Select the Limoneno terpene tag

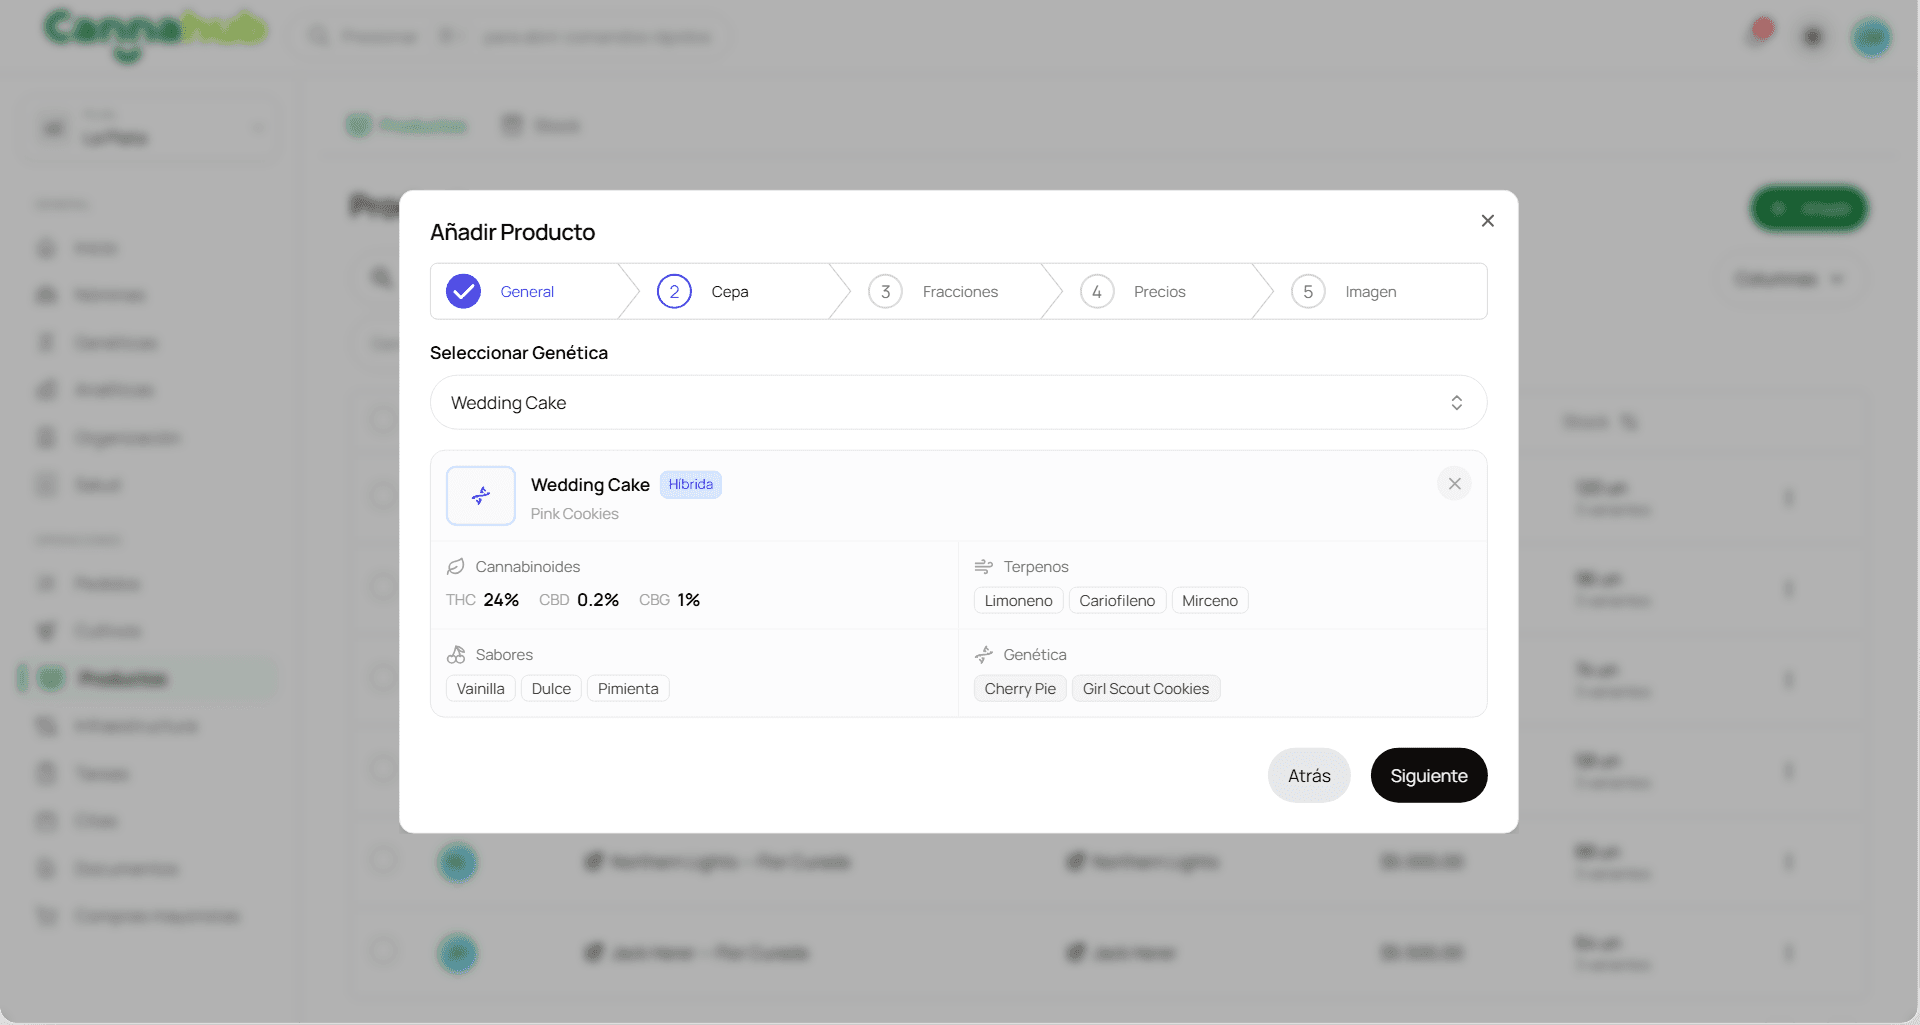[1018, 601]
